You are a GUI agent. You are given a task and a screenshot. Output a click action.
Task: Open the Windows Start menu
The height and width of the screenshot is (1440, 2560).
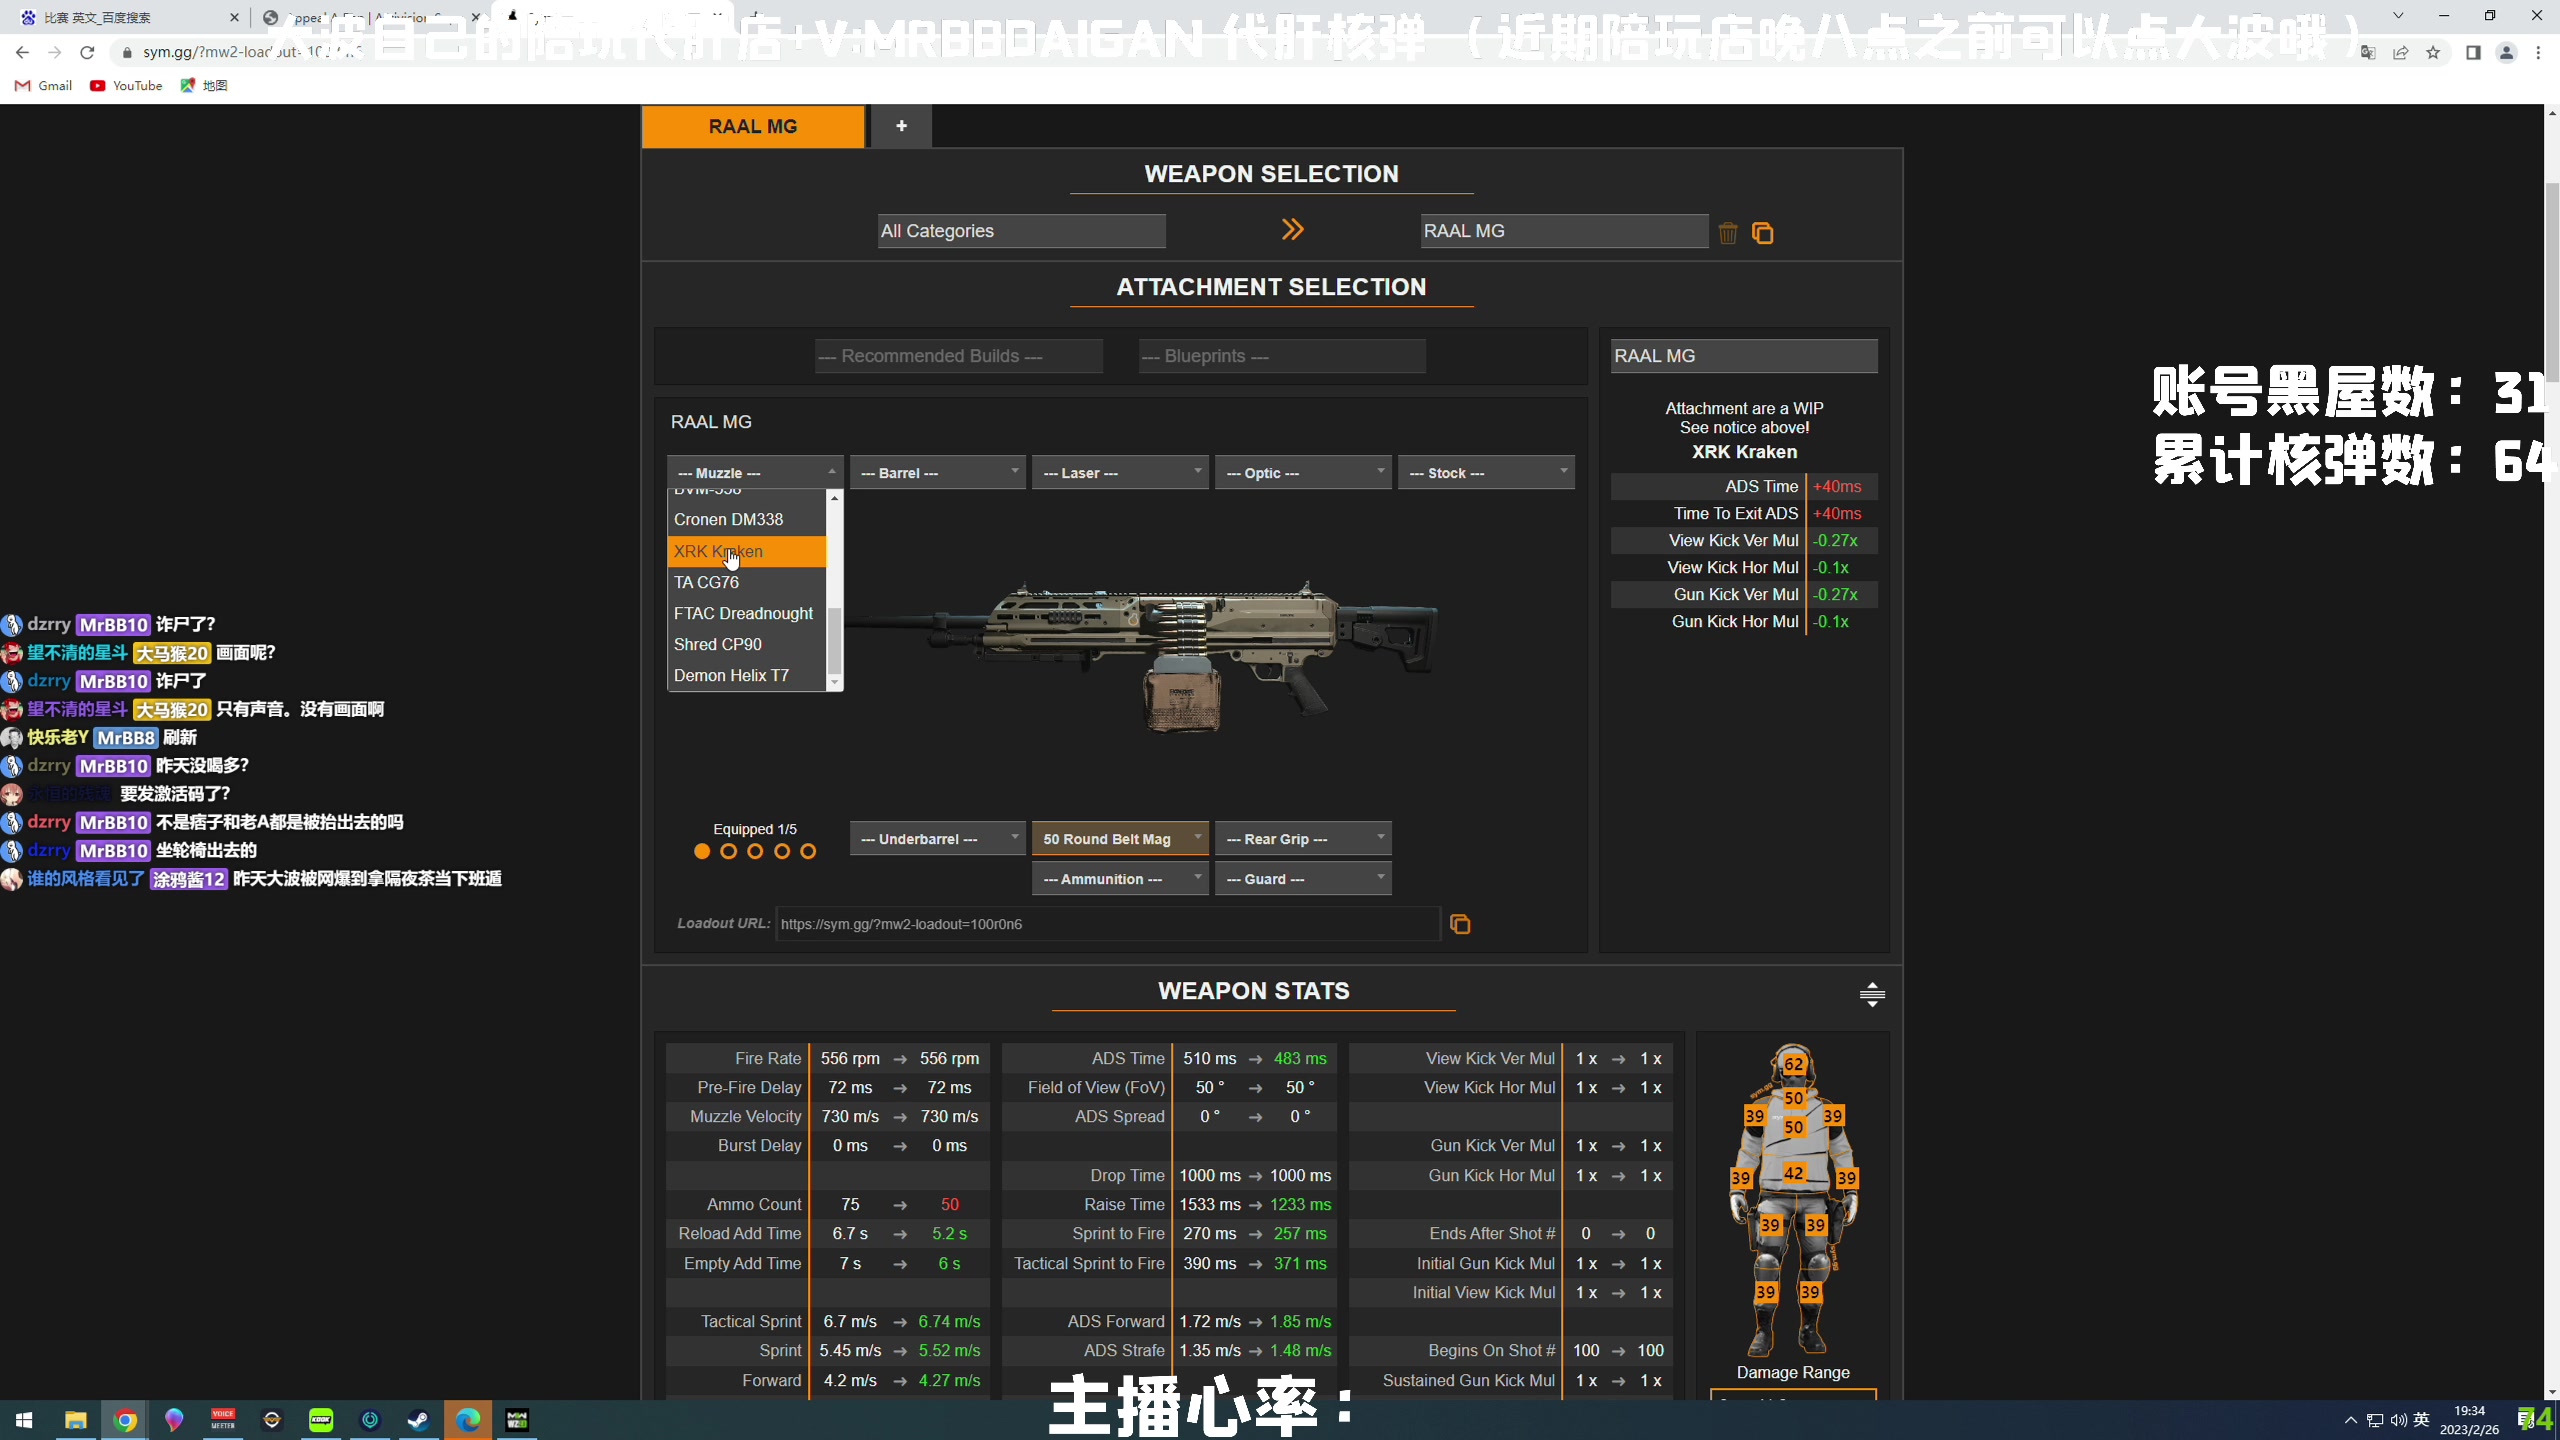(24, 1420)
